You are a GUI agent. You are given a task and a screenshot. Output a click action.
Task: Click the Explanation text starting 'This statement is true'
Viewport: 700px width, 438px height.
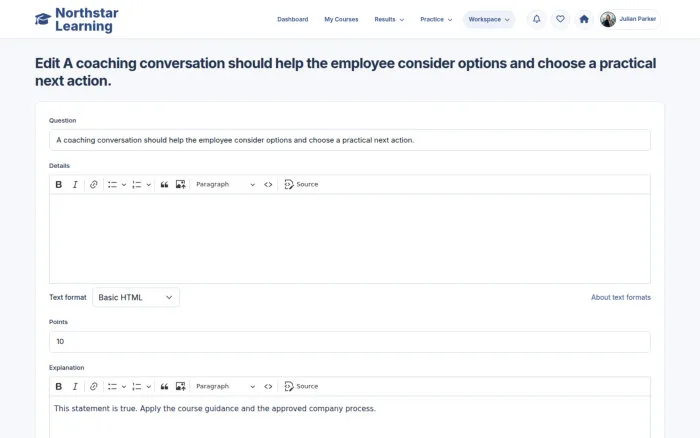point(215,409)
